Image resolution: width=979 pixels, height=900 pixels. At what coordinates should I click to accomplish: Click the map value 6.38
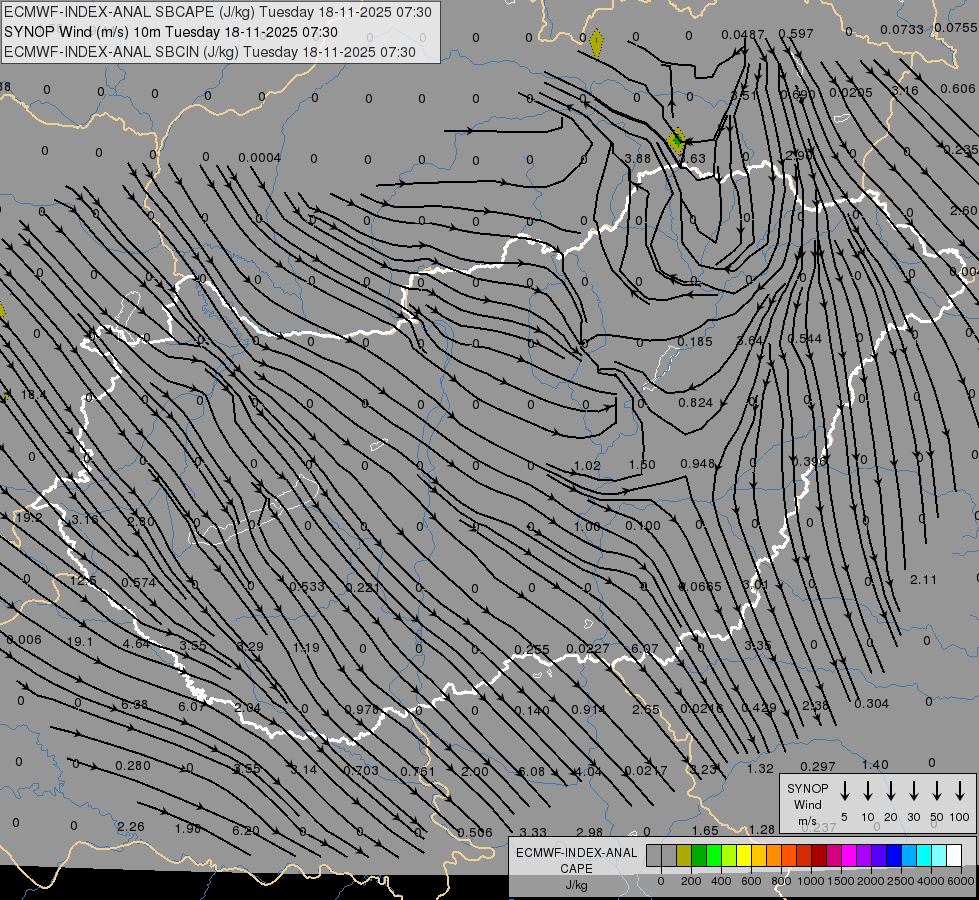pyautogui.click(x=134, y=705)
